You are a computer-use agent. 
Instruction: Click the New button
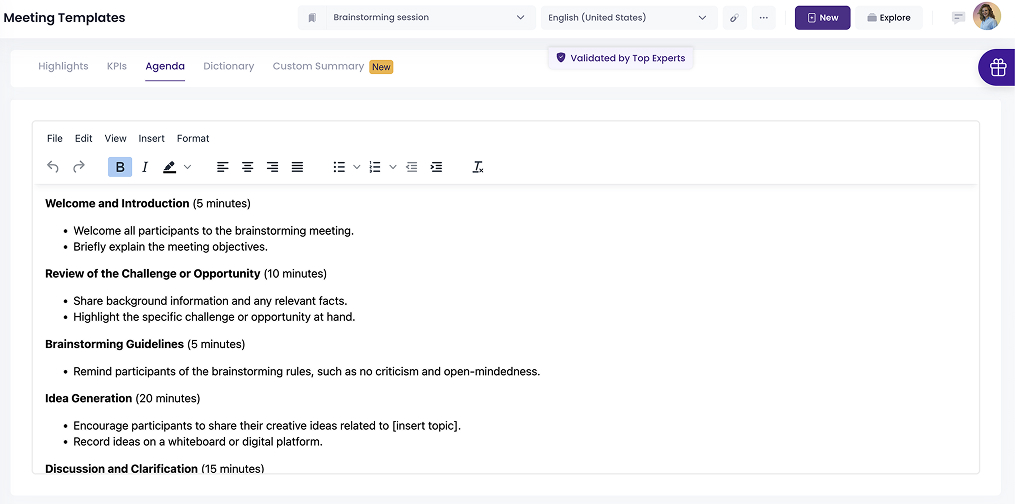coord(823,17)
